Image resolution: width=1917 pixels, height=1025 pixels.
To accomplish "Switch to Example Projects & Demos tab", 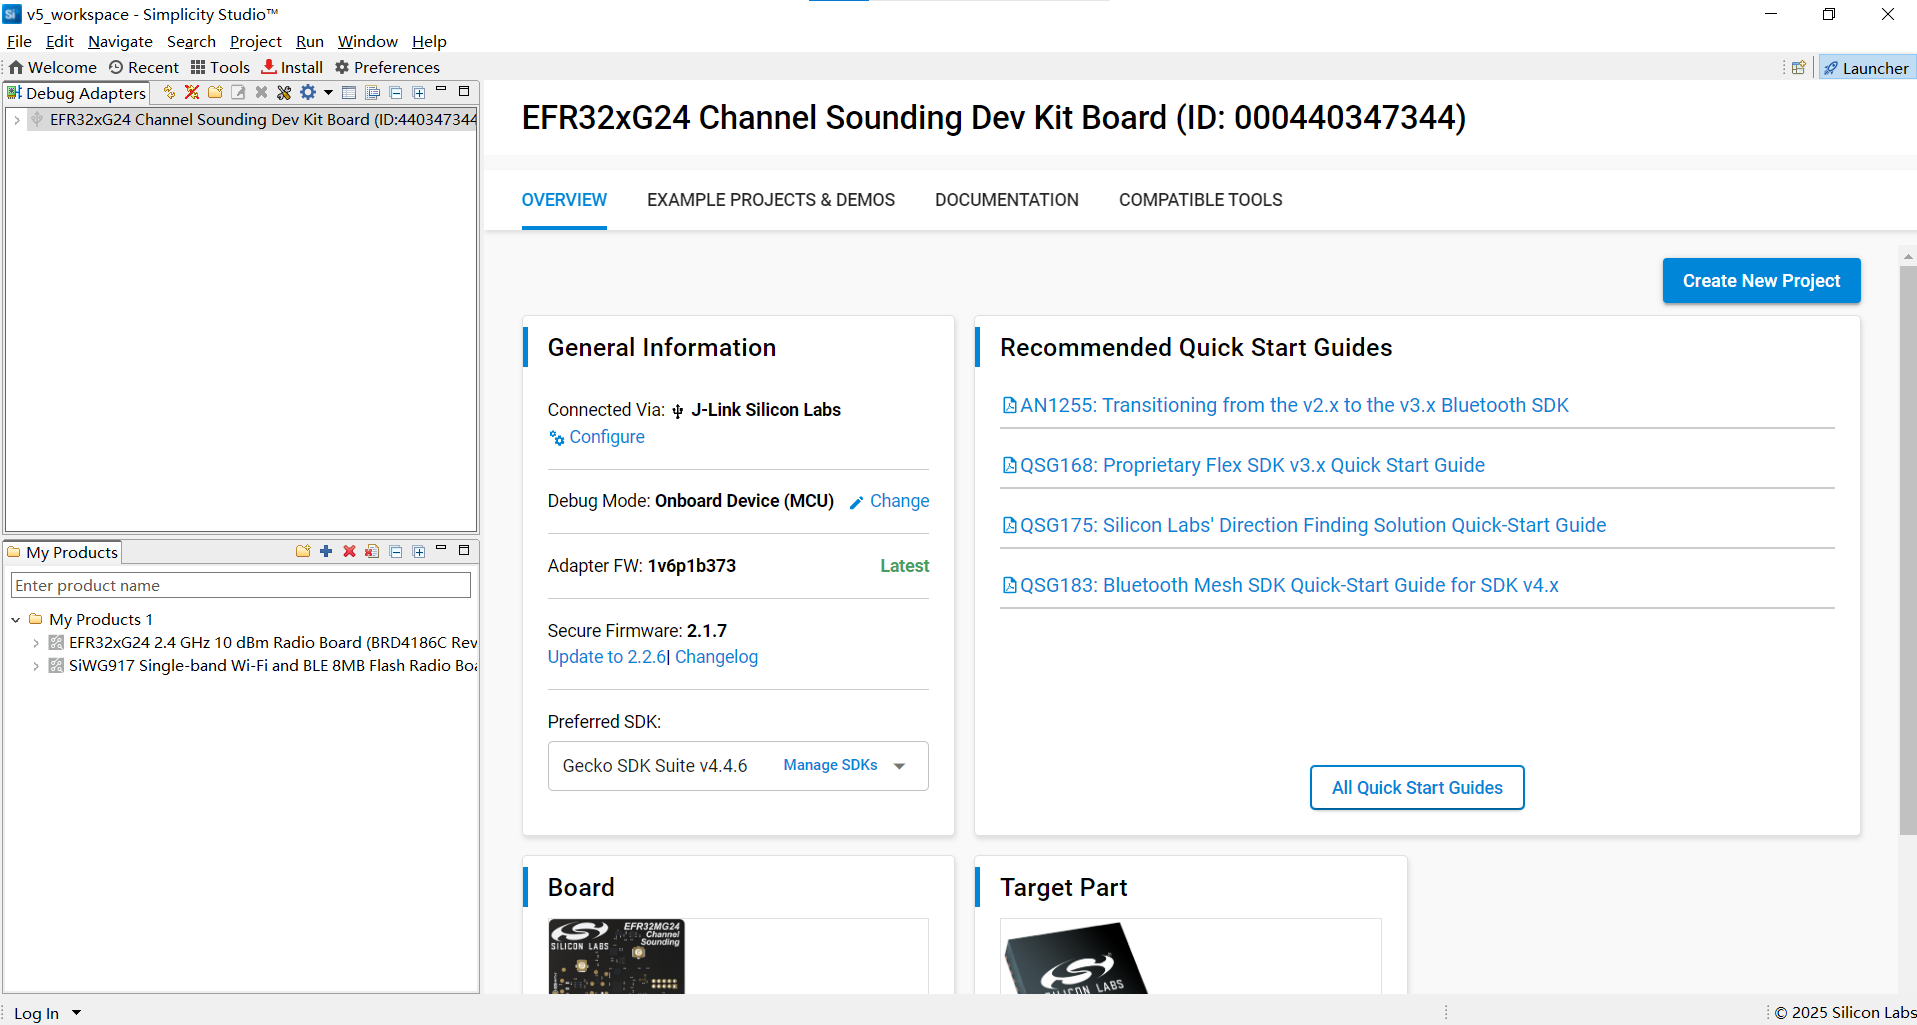I will tap(771, 200).
